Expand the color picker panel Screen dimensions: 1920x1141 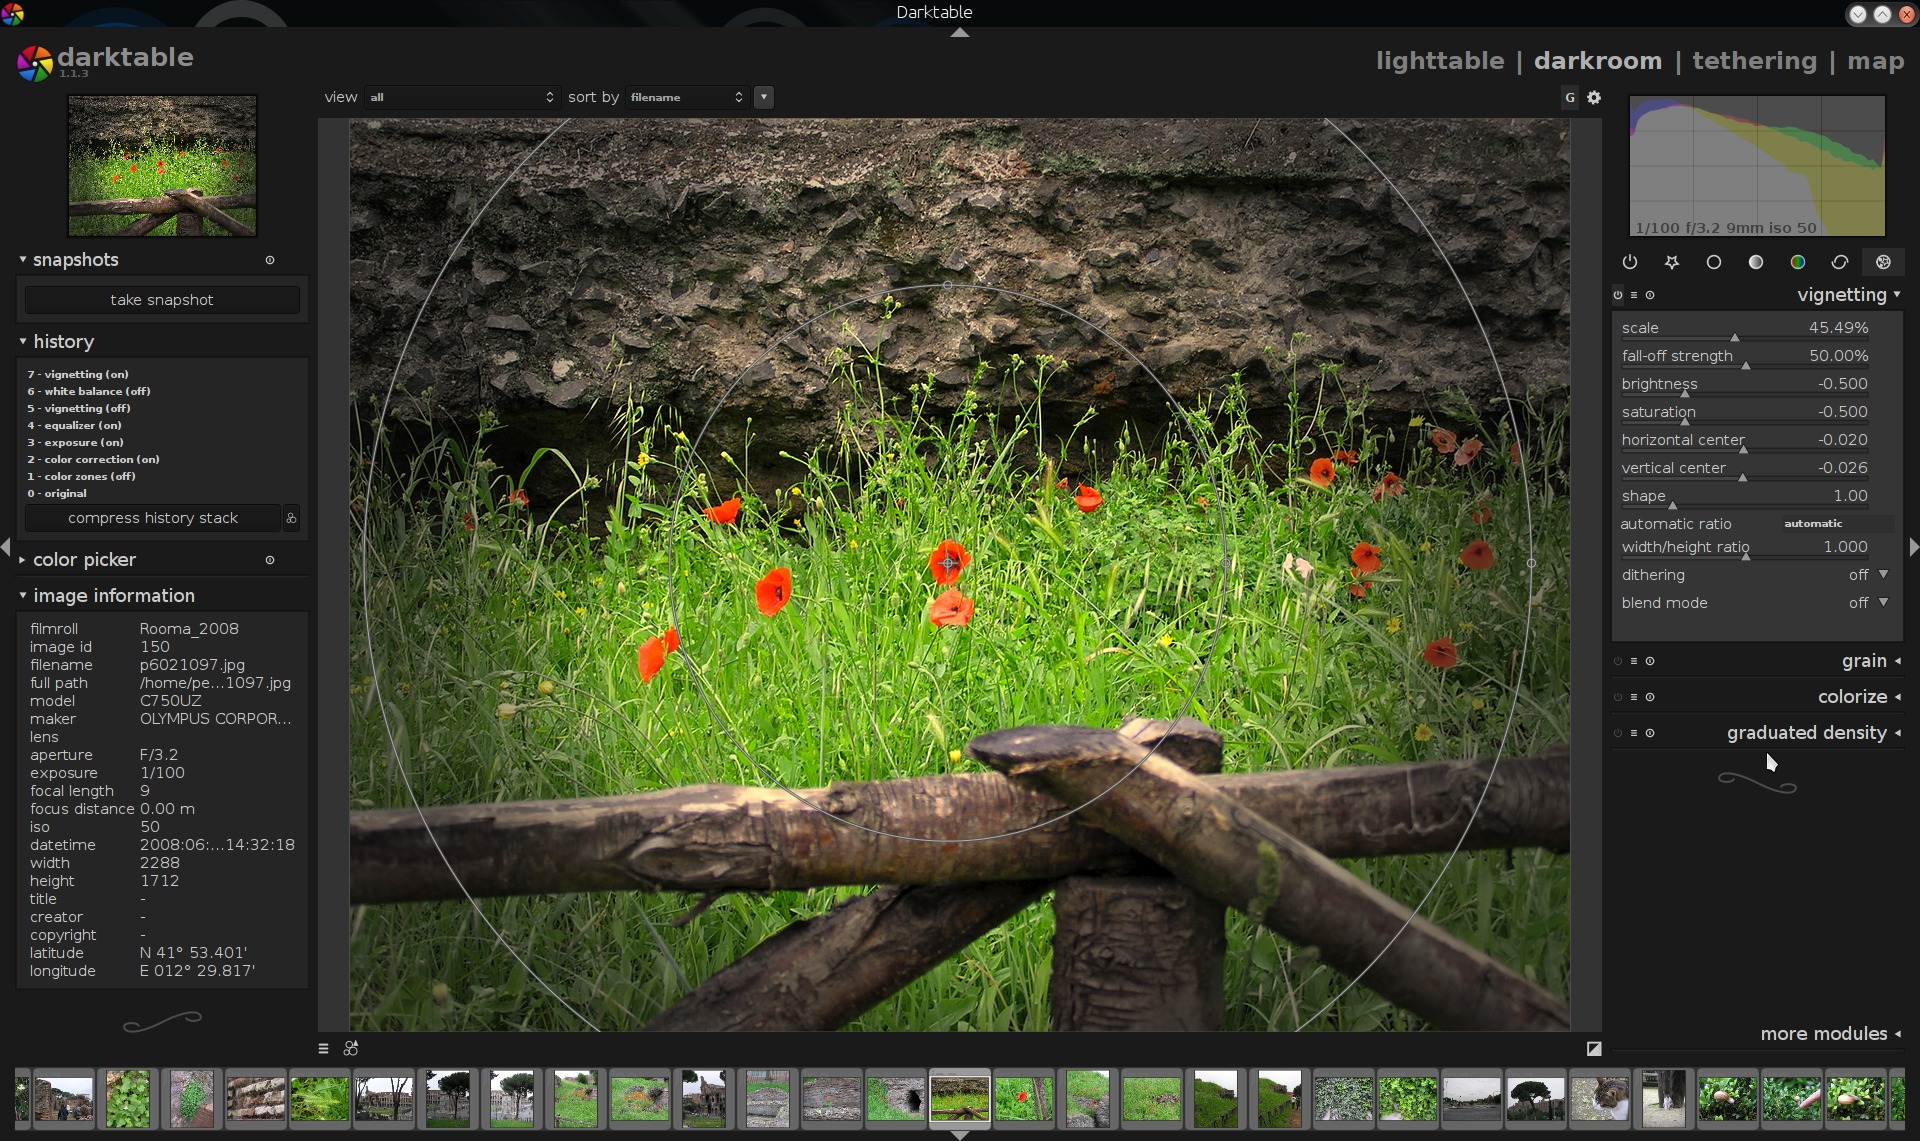(x=84, y=560)
